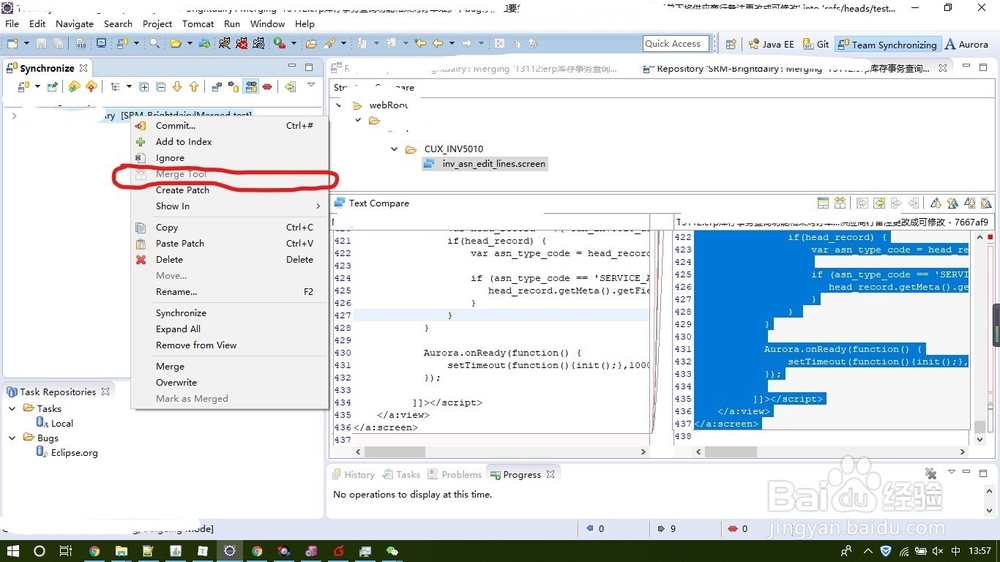
Task: Click the volume icon in system tray
Action: coord(938,551)
